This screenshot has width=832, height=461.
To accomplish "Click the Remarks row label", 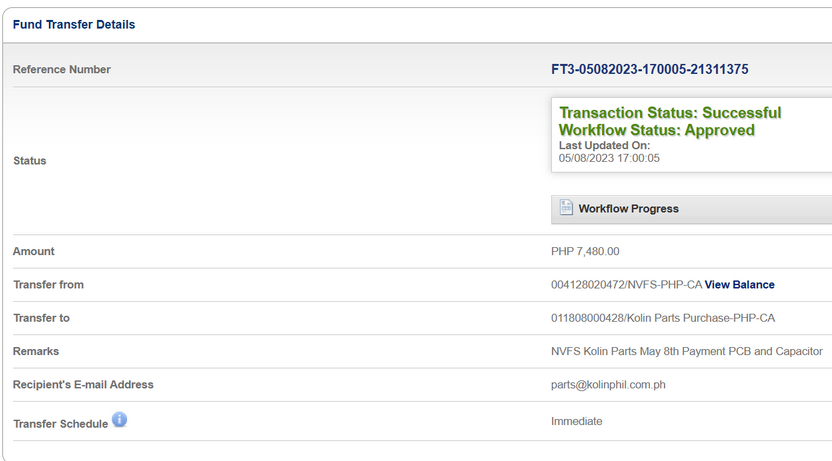I will click(36, 351).
